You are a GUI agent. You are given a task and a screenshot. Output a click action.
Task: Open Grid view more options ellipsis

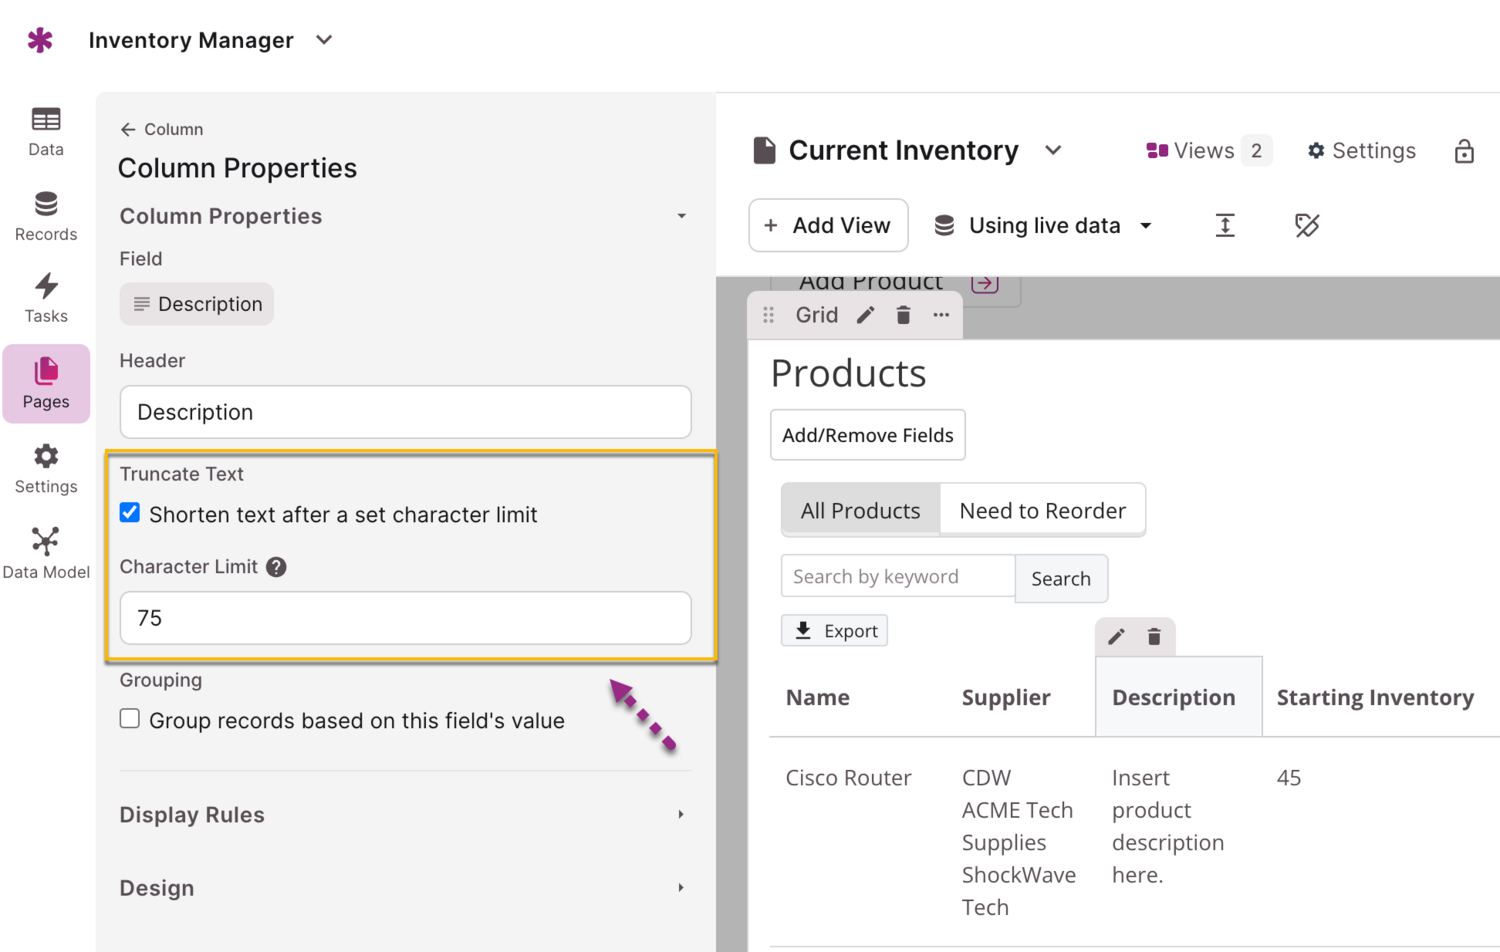pos(941,315)
